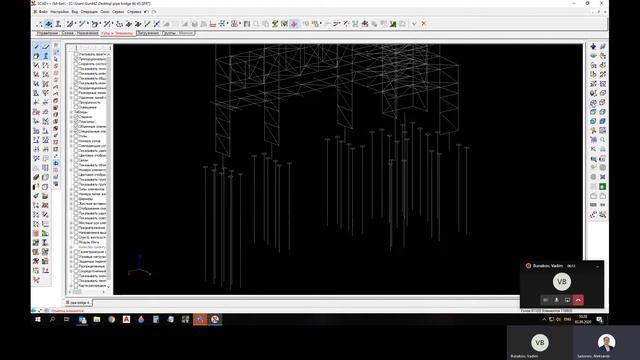Expand the Специальные элементы tree node
The image size is (640, 360).
tap(71, 131)
